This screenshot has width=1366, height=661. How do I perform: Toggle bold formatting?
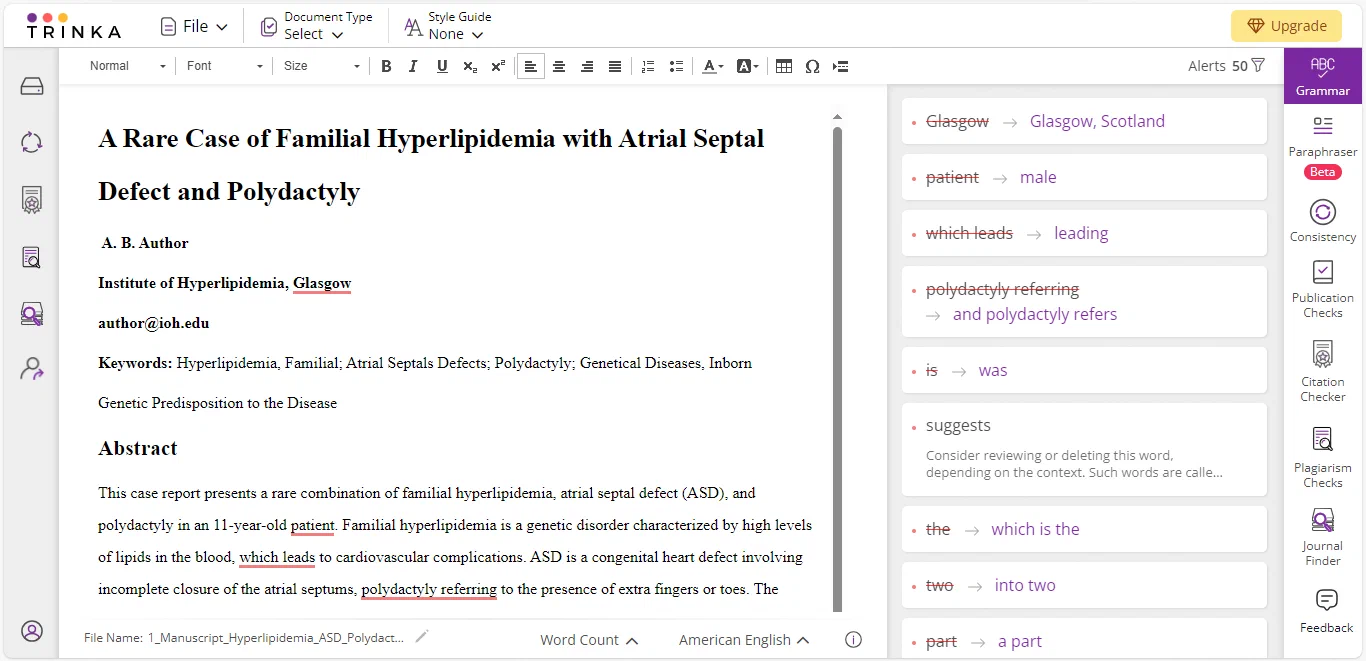click(x=386, y=67)
